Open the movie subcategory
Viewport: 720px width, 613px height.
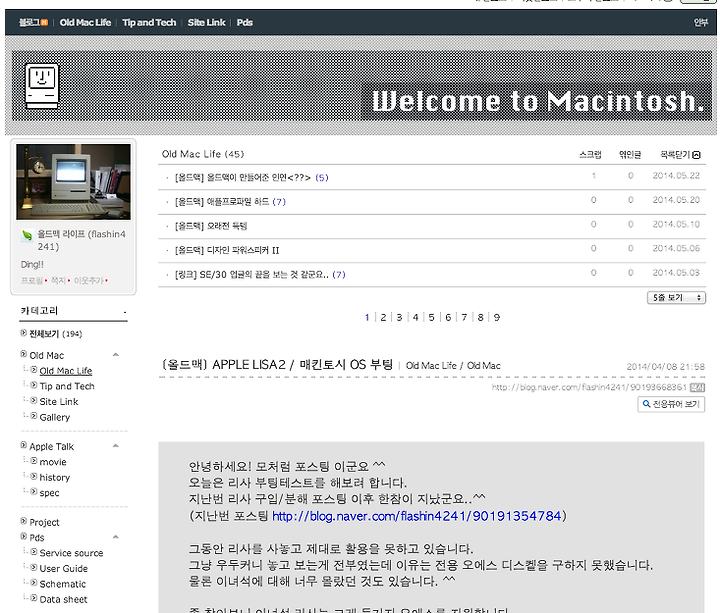click(53, 462)
